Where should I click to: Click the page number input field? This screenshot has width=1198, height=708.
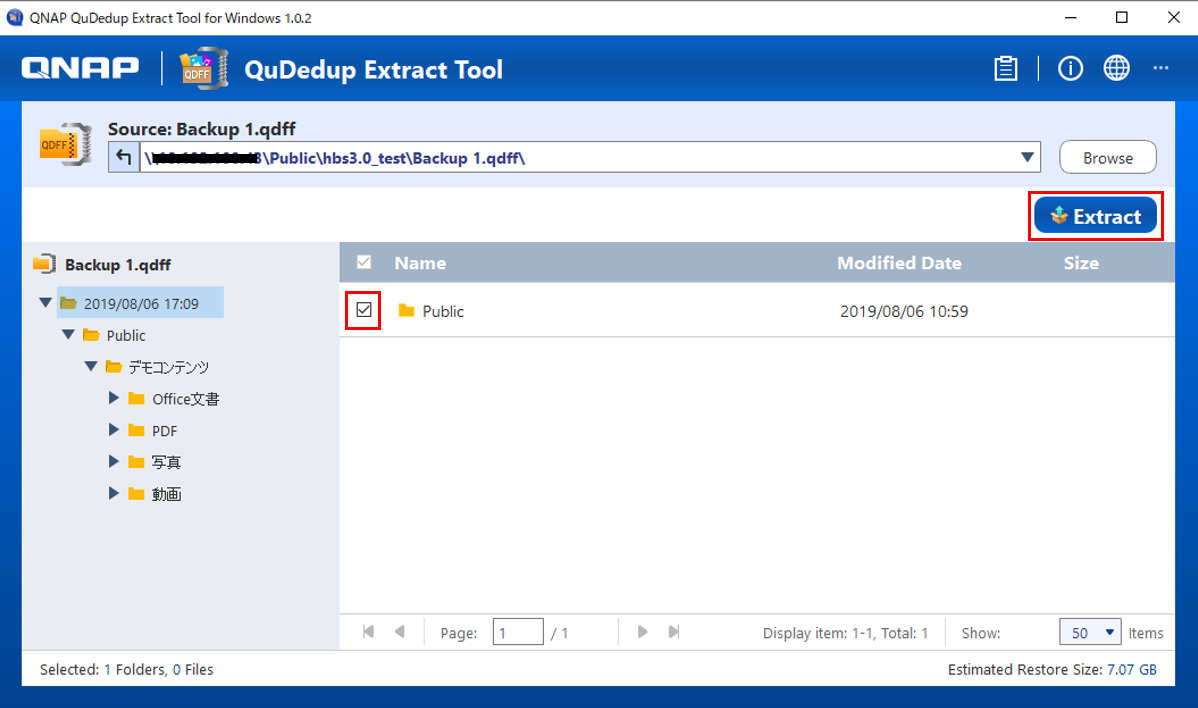pyautogui.click(x=517, y=632)
